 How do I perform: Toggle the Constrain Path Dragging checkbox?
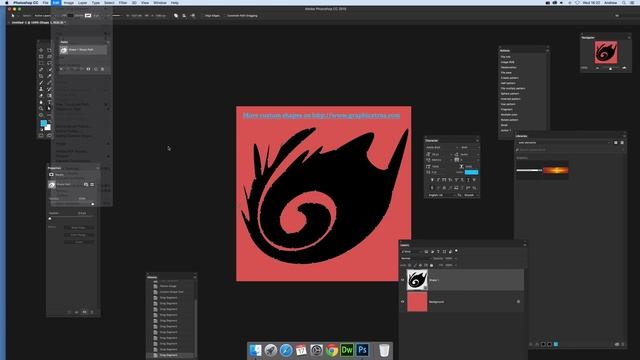241,16
